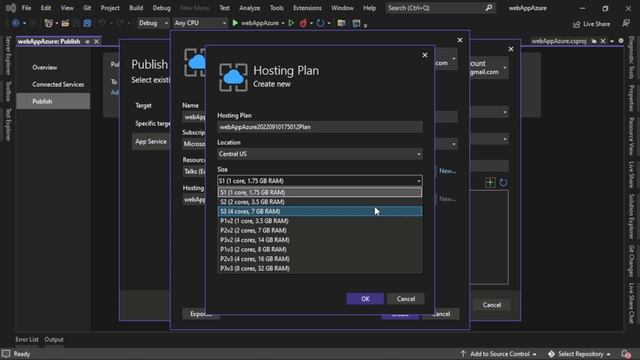The height and width of the screenshot is (360, 640).
Task: Open the Location dropdown Central US
Action: (320, 154)
